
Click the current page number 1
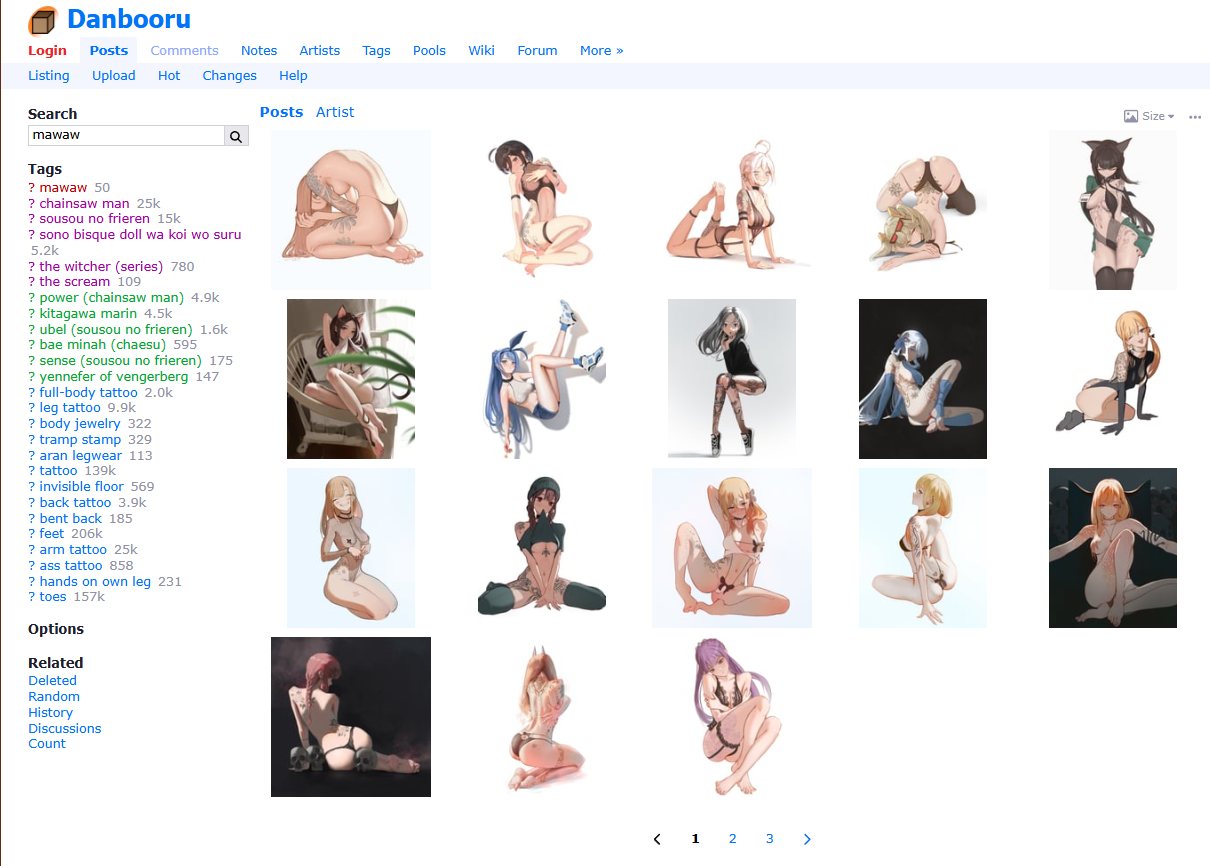pos(696,839)
